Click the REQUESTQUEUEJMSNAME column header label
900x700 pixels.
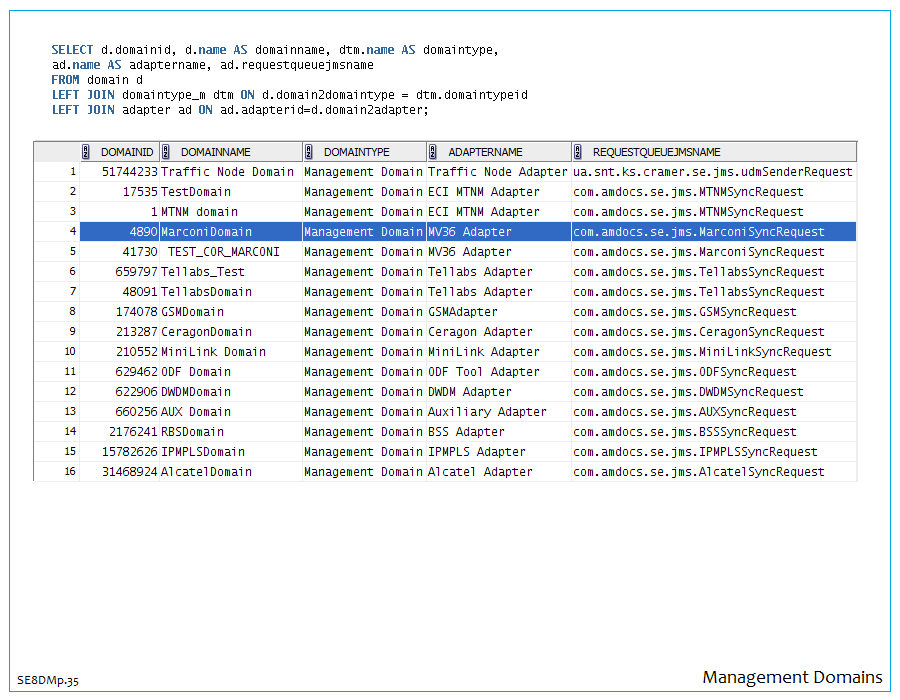[656, 152]
